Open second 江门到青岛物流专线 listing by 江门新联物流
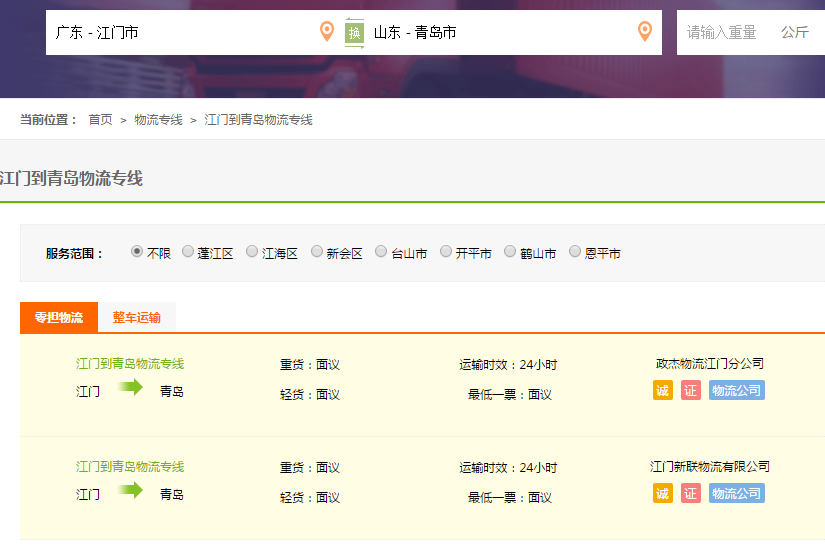 (x=130, y=467)
